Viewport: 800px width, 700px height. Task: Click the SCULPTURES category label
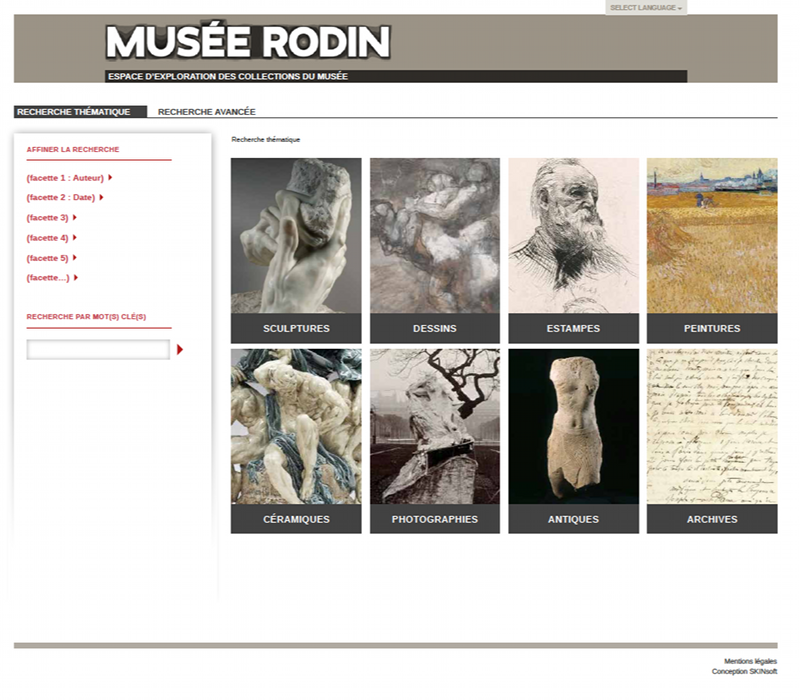296,329
